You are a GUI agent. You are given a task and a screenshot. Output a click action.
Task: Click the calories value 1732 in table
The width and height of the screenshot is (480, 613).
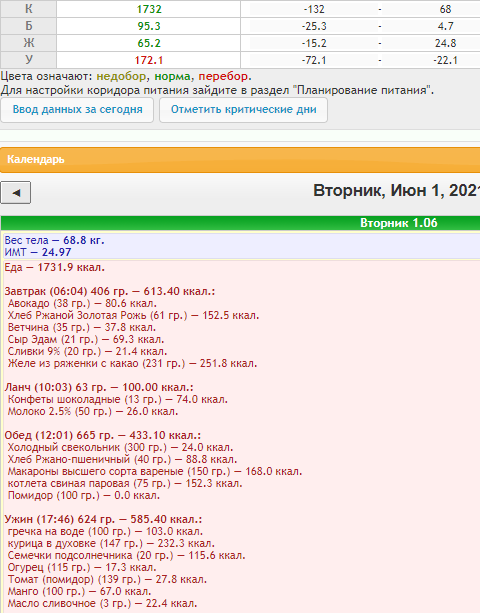coord(149,9)
